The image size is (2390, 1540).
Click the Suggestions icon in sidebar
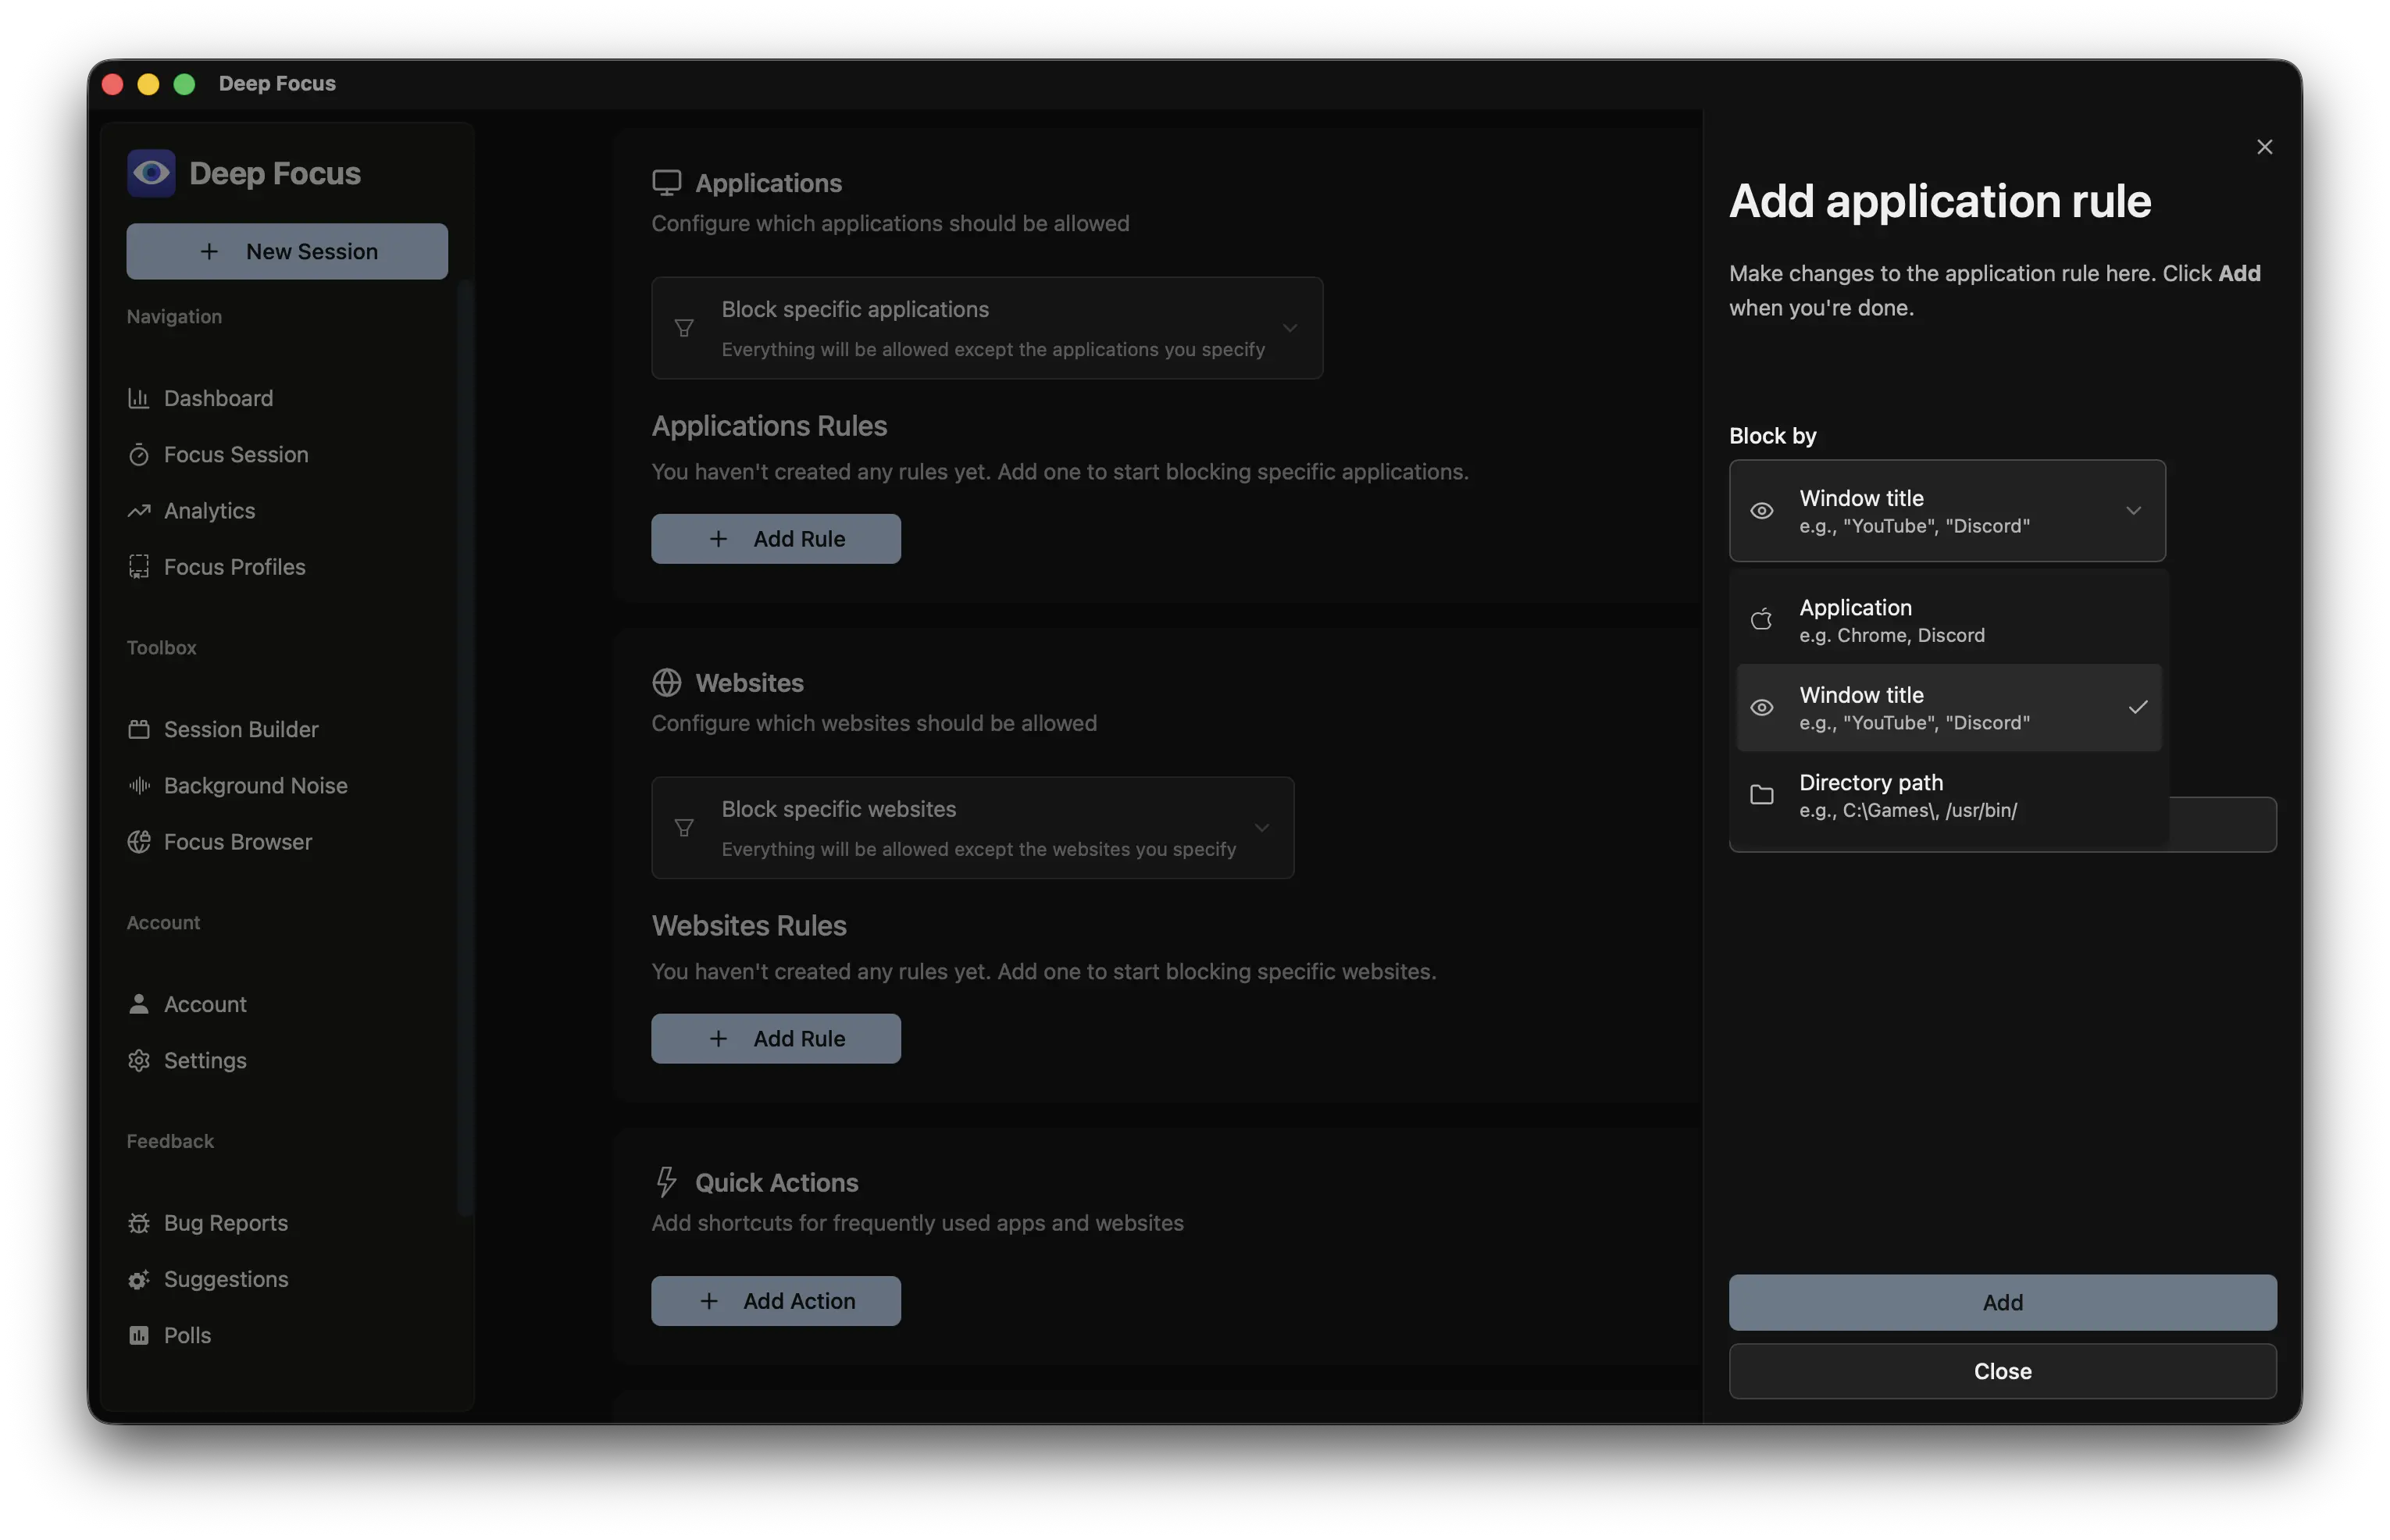(x=138, y=1278)
